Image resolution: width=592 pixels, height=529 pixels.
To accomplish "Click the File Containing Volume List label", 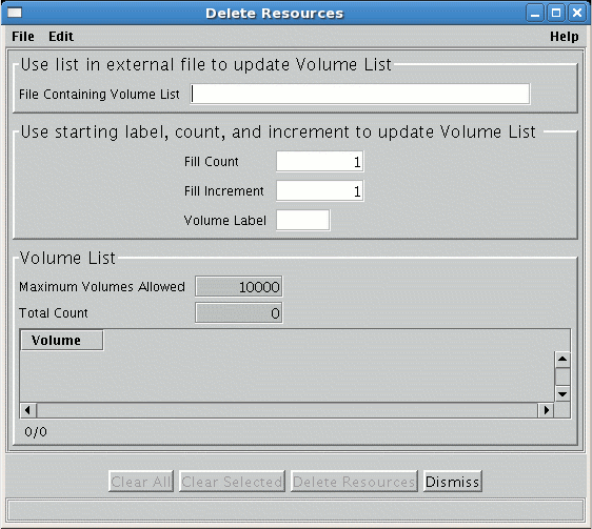I will click(x=99, y=94).
